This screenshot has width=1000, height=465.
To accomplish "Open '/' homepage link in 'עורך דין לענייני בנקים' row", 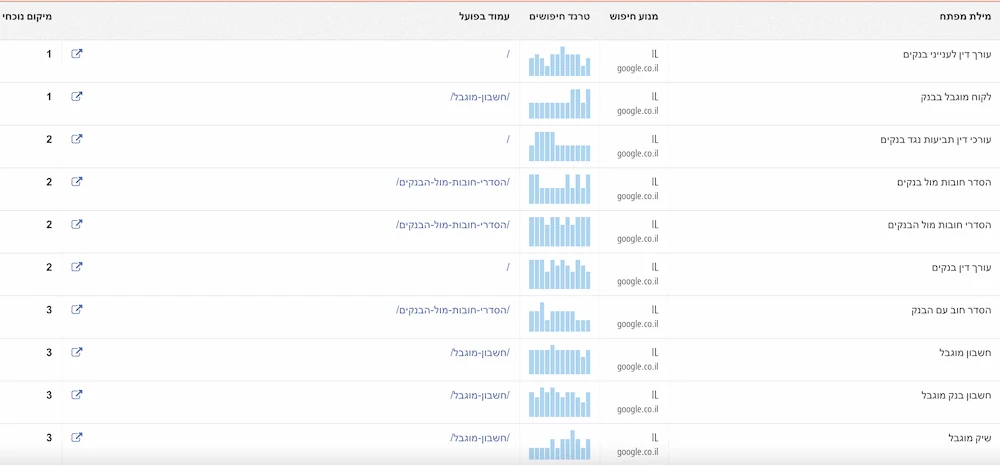I will [x=508, y=54].
